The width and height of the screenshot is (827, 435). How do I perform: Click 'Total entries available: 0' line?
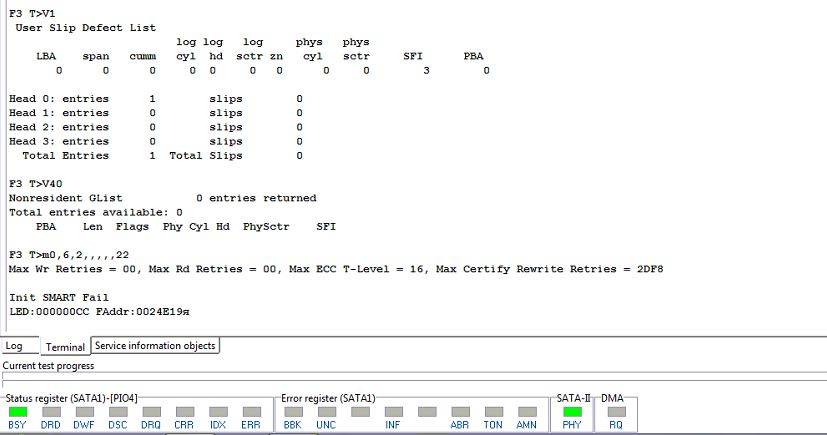click(95, 212)
